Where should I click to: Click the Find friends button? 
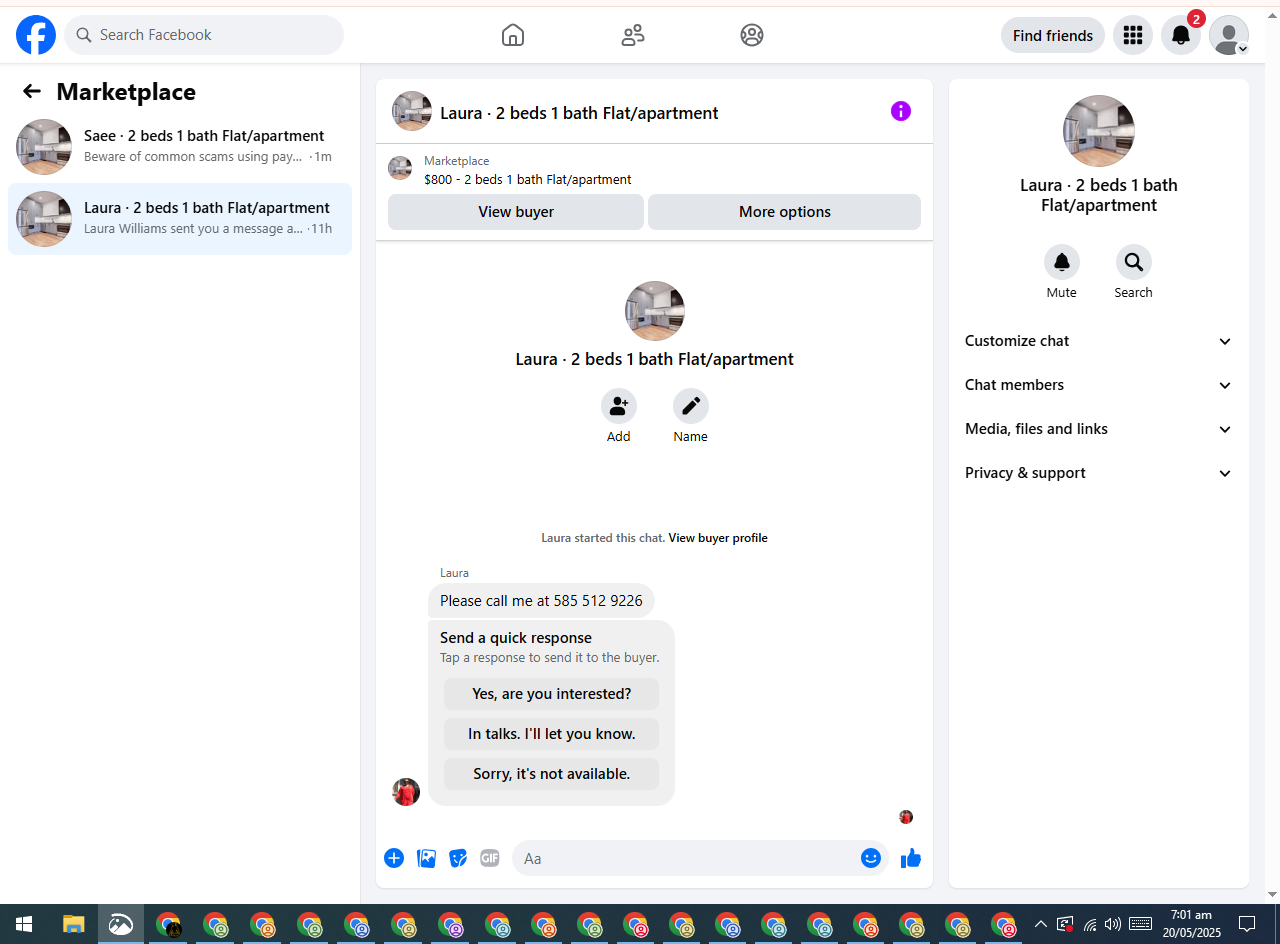coord(1053,35)
